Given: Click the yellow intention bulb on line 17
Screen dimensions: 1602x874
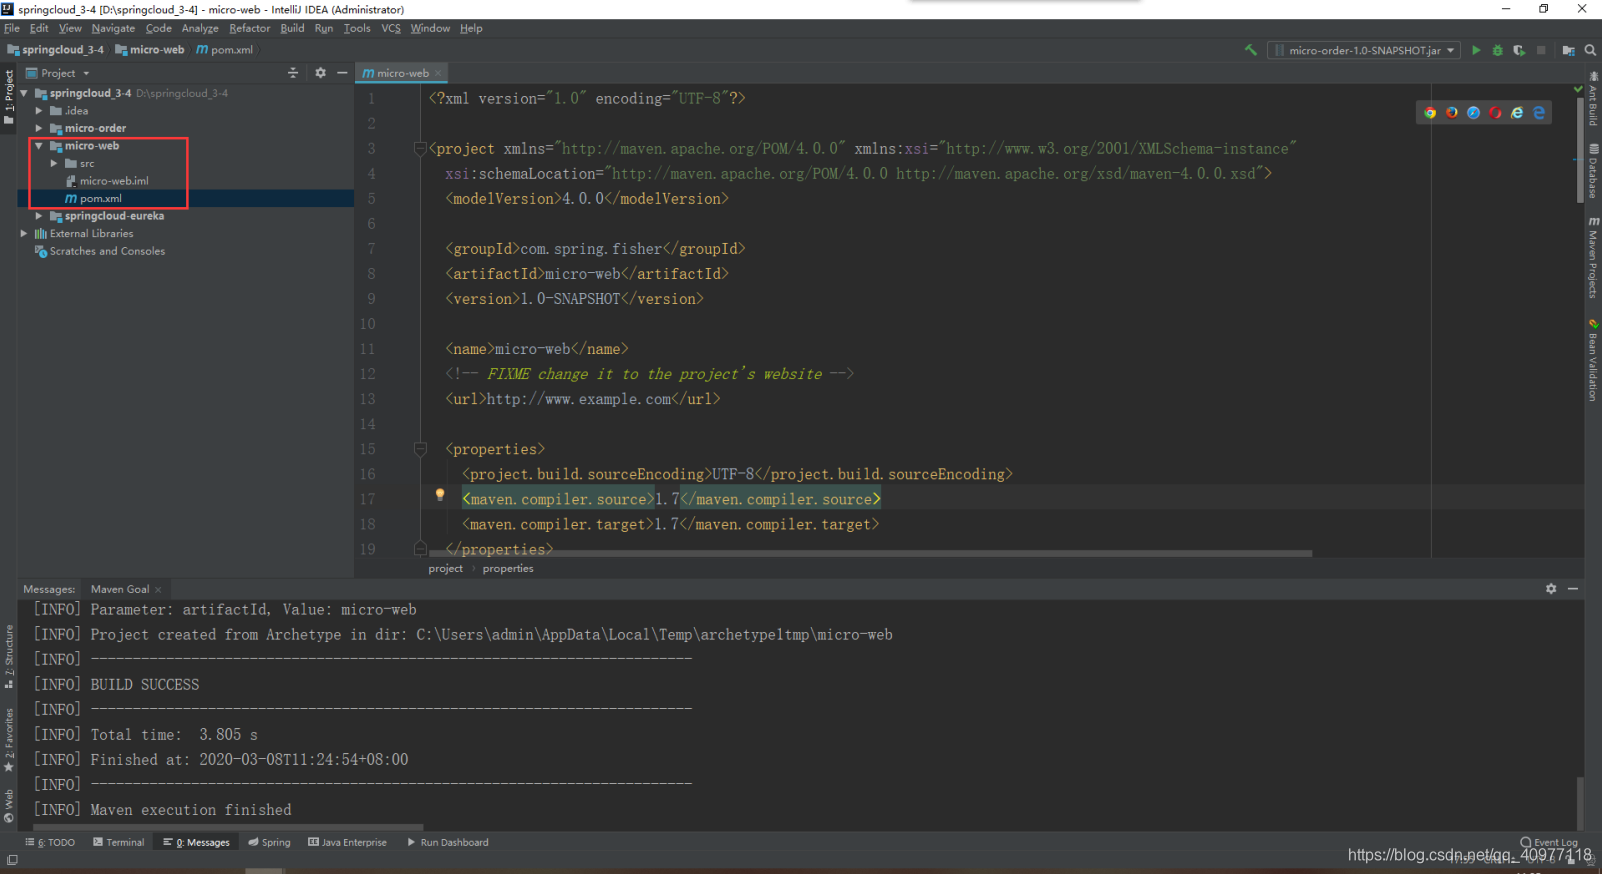Looking at the screenshot, I should 439,495.
